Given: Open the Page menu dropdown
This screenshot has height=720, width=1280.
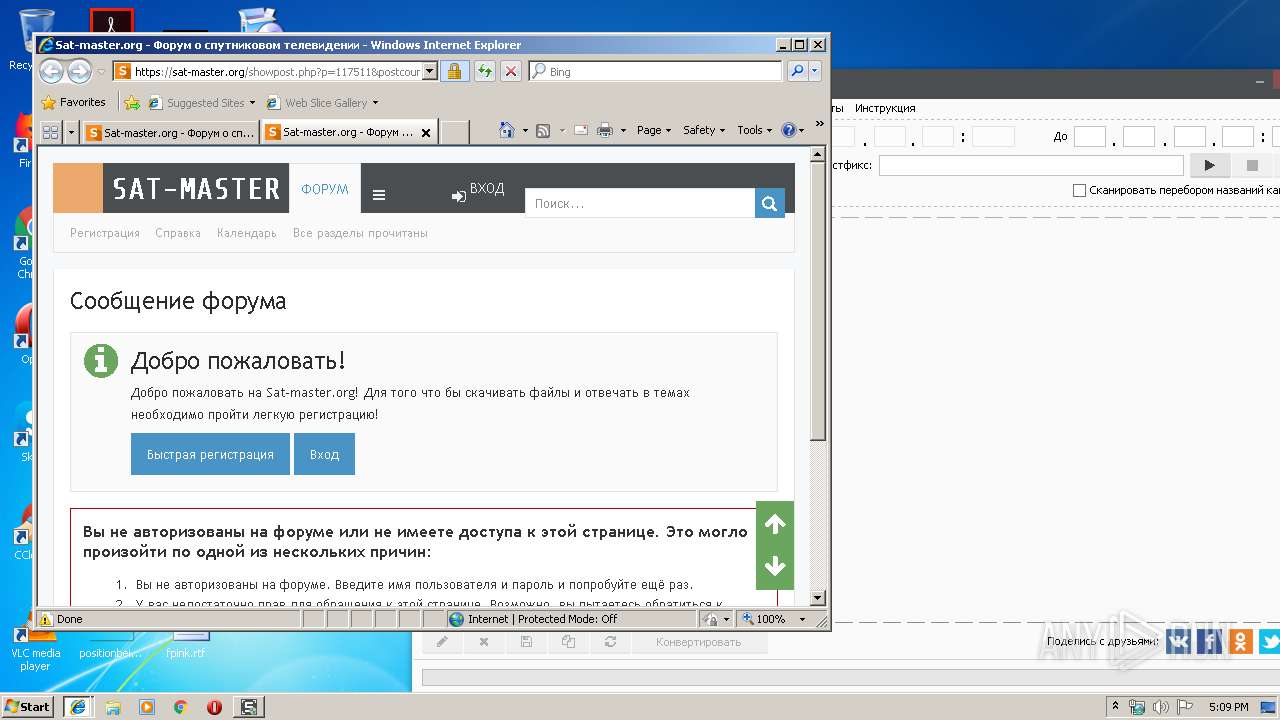Looking at the screenshot, I should tap(654, 130).
